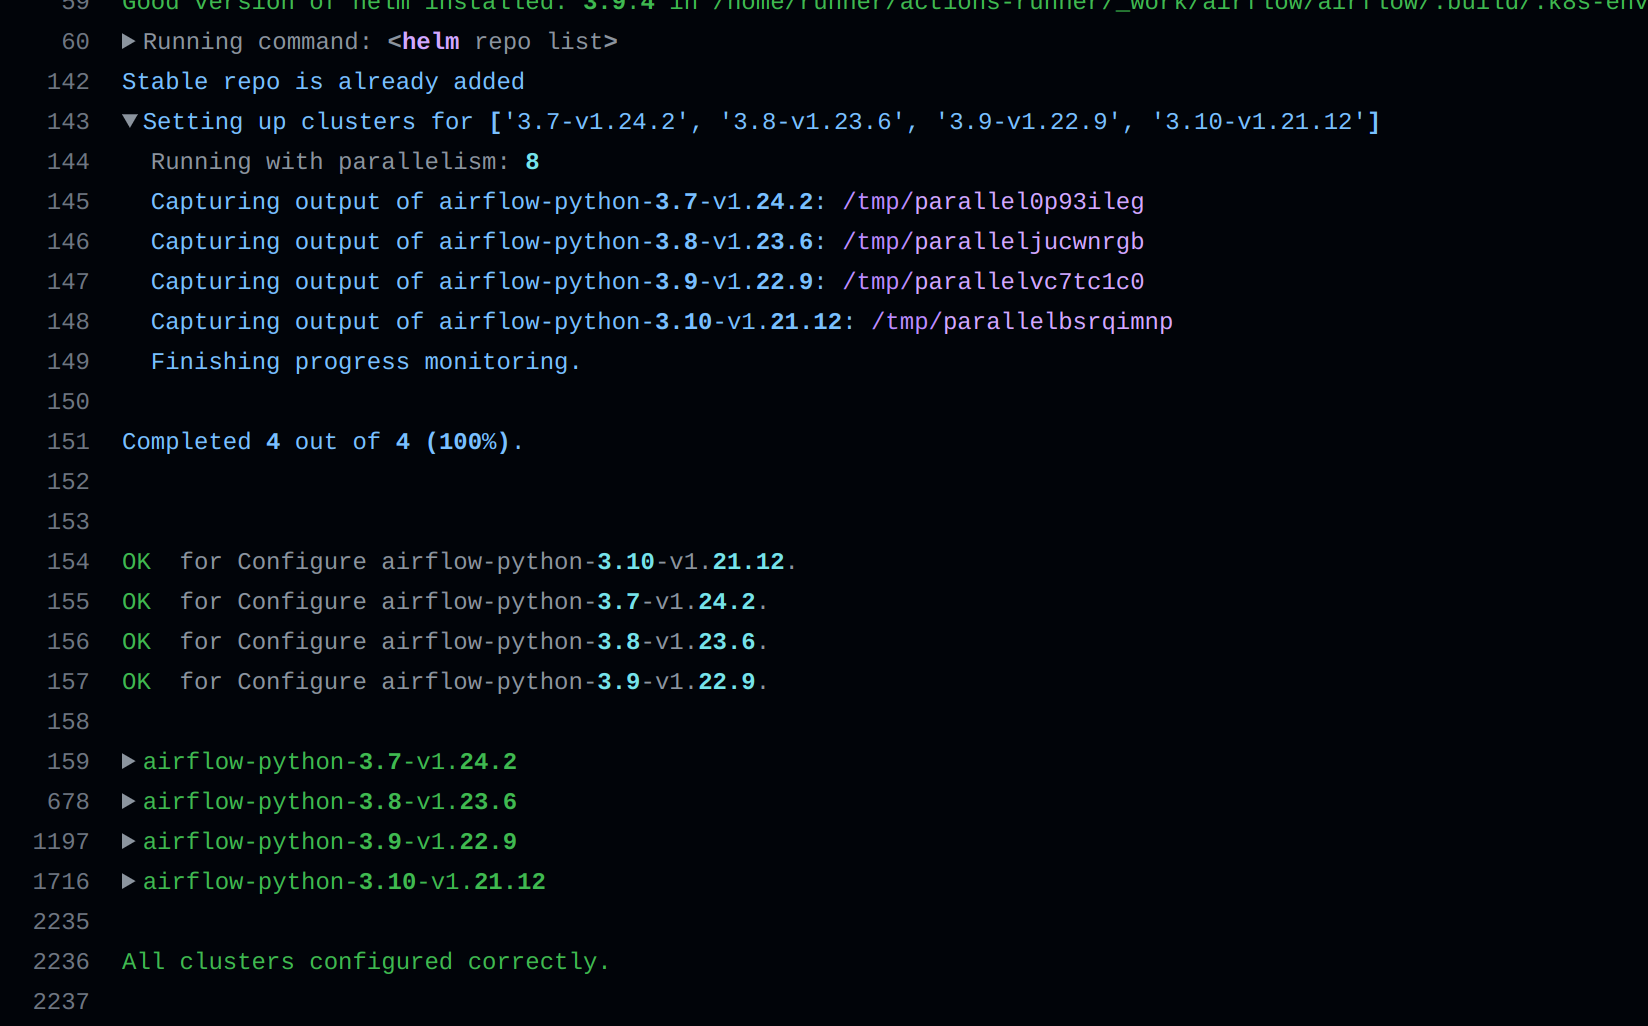This screenshot has height=1026, width=1648.
Task: Select the /tmp/paralleljucwnrgb path
Action: pyautogui.click(x=993, y=242)
